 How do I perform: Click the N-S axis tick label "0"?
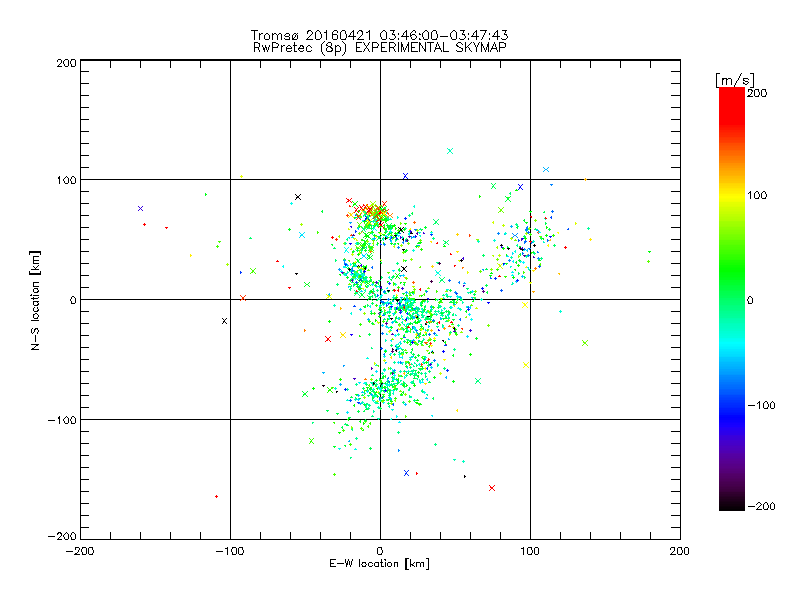[73, 300]
